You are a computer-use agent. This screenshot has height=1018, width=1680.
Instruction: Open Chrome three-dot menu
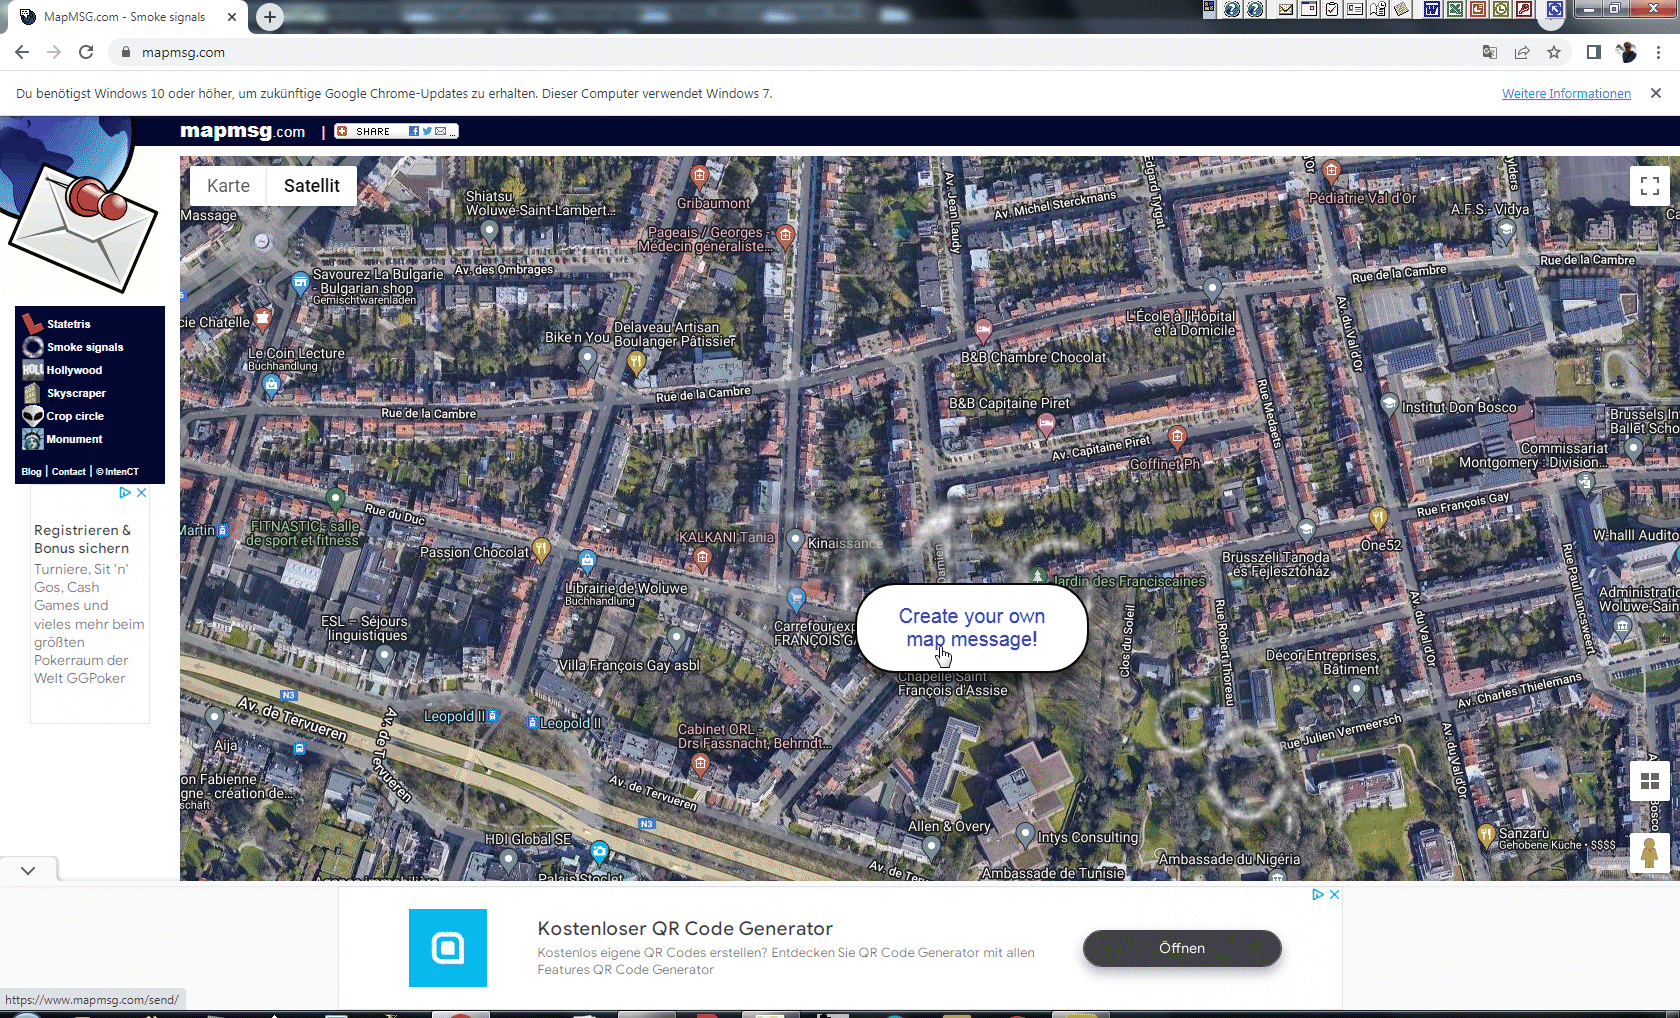point(1658,52)
